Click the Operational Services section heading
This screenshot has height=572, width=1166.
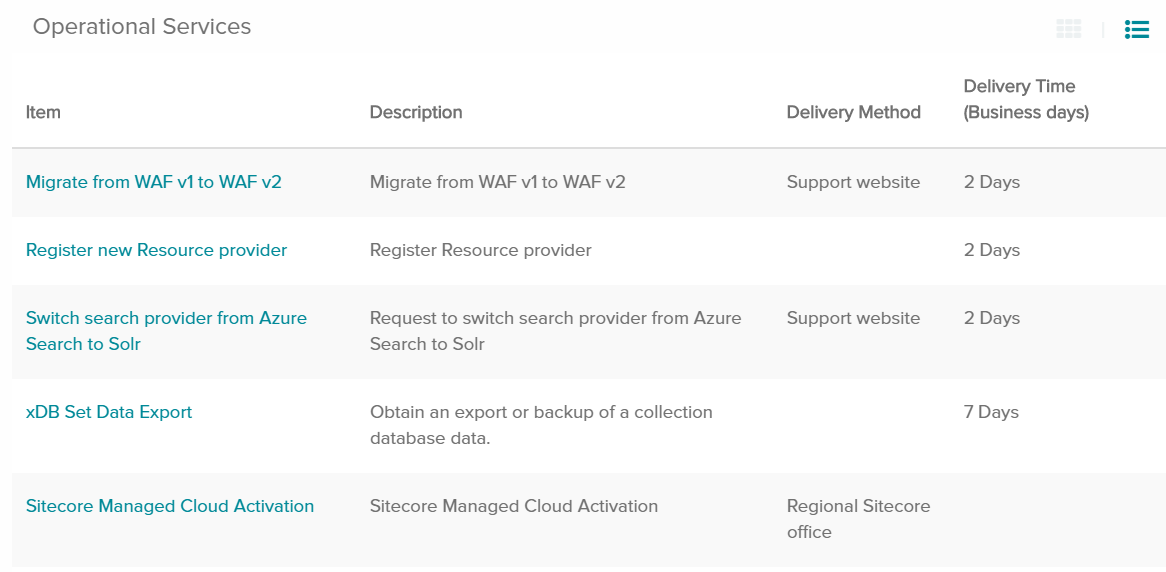[142, 27]
